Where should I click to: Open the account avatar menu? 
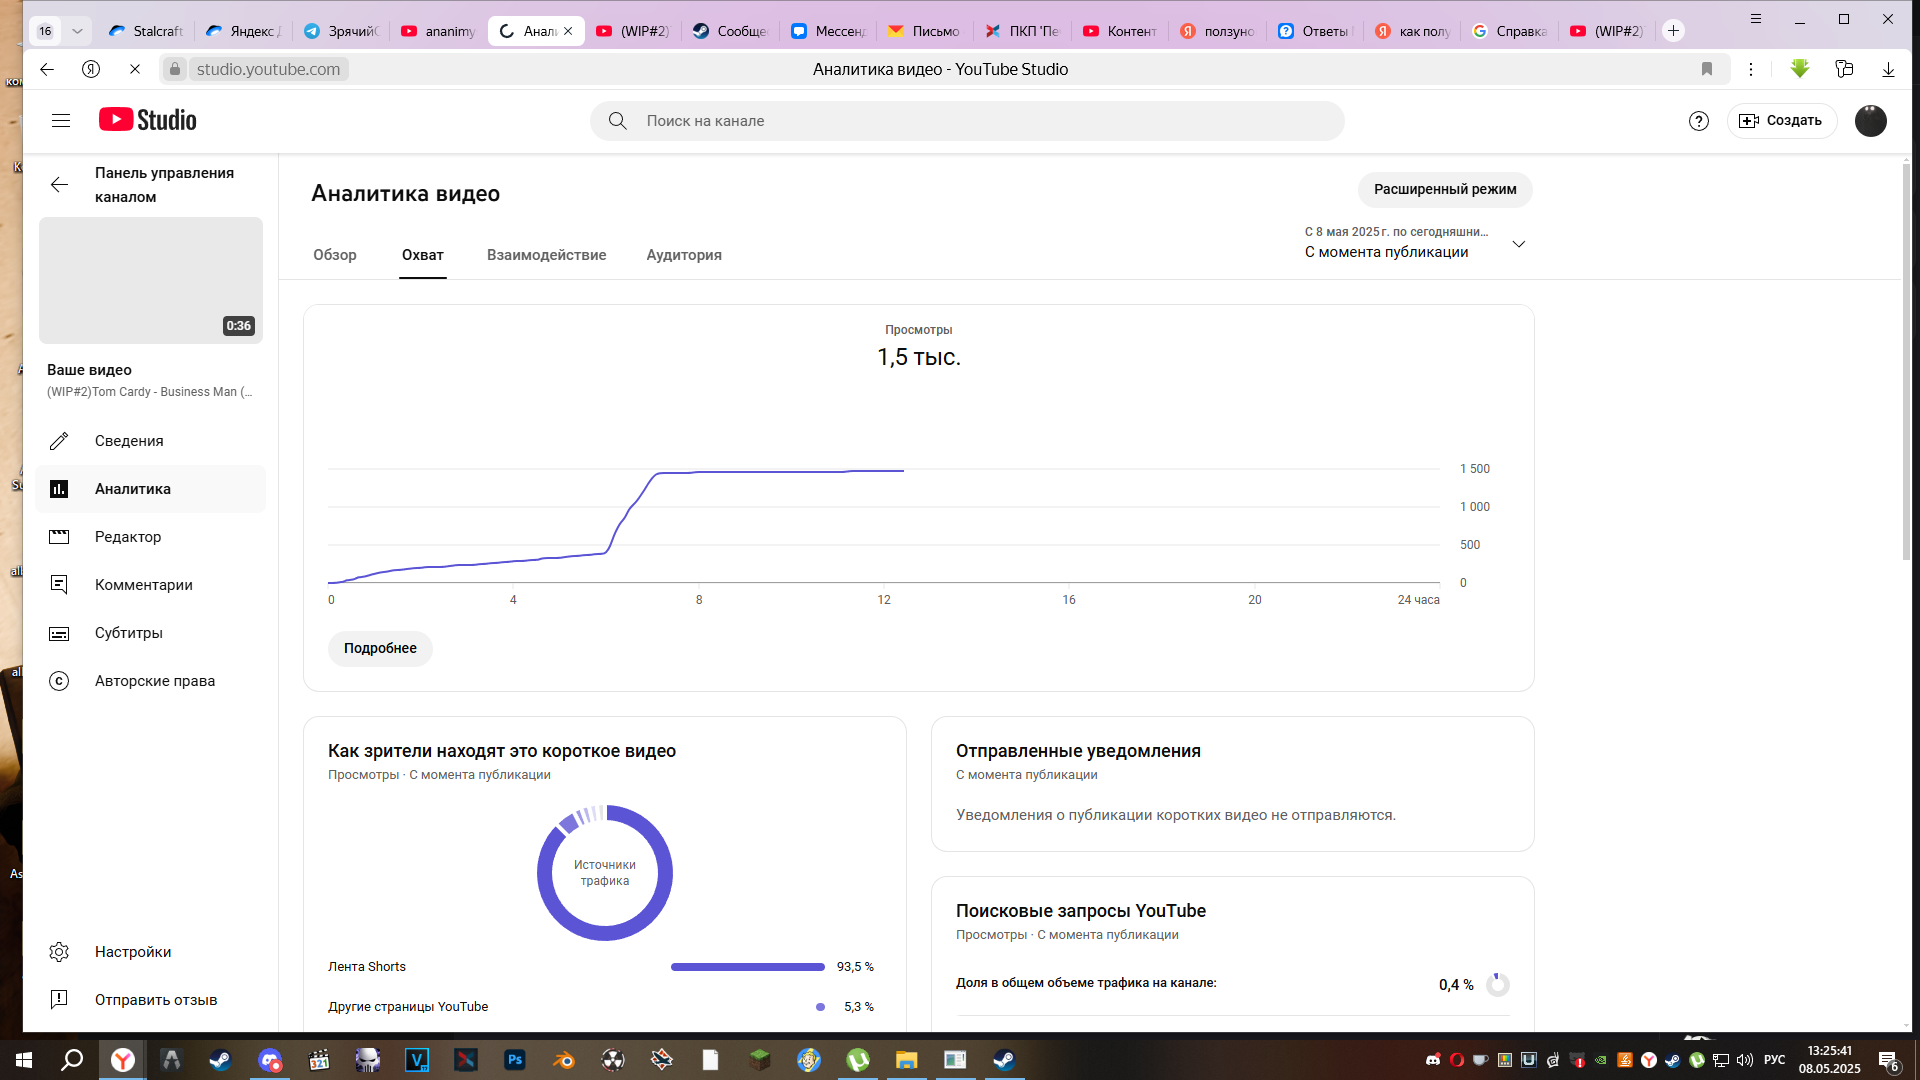pos(1870,121)
